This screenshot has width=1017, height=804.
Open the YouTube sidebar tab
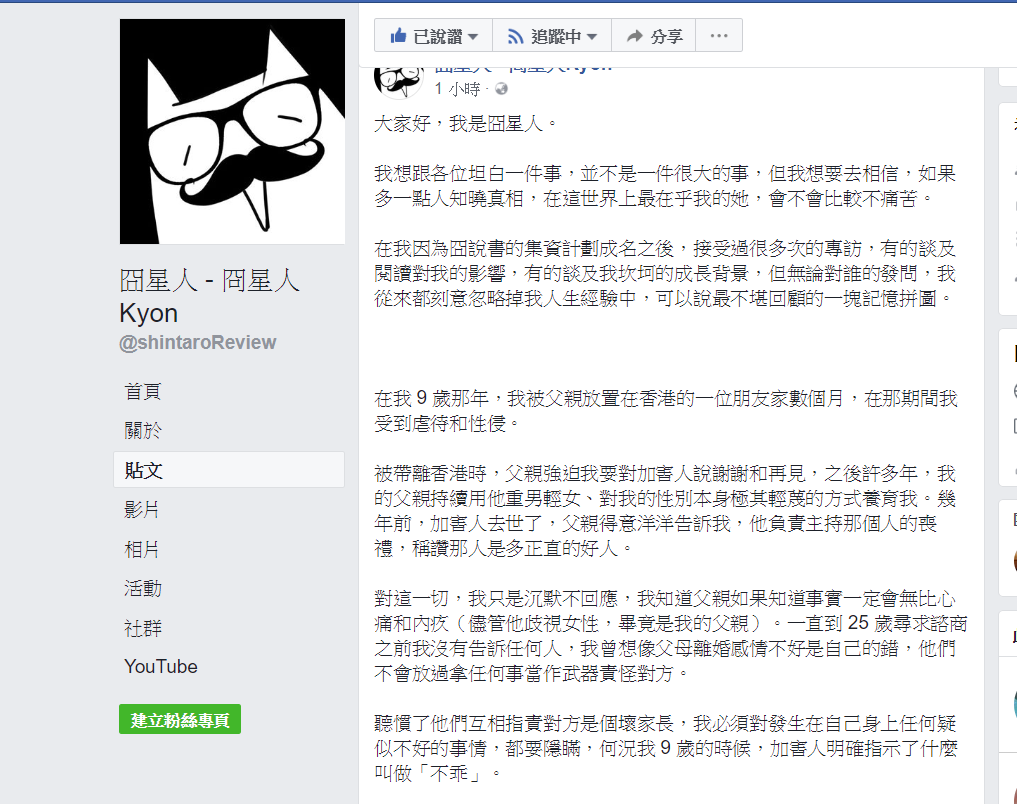coord(161,667)
